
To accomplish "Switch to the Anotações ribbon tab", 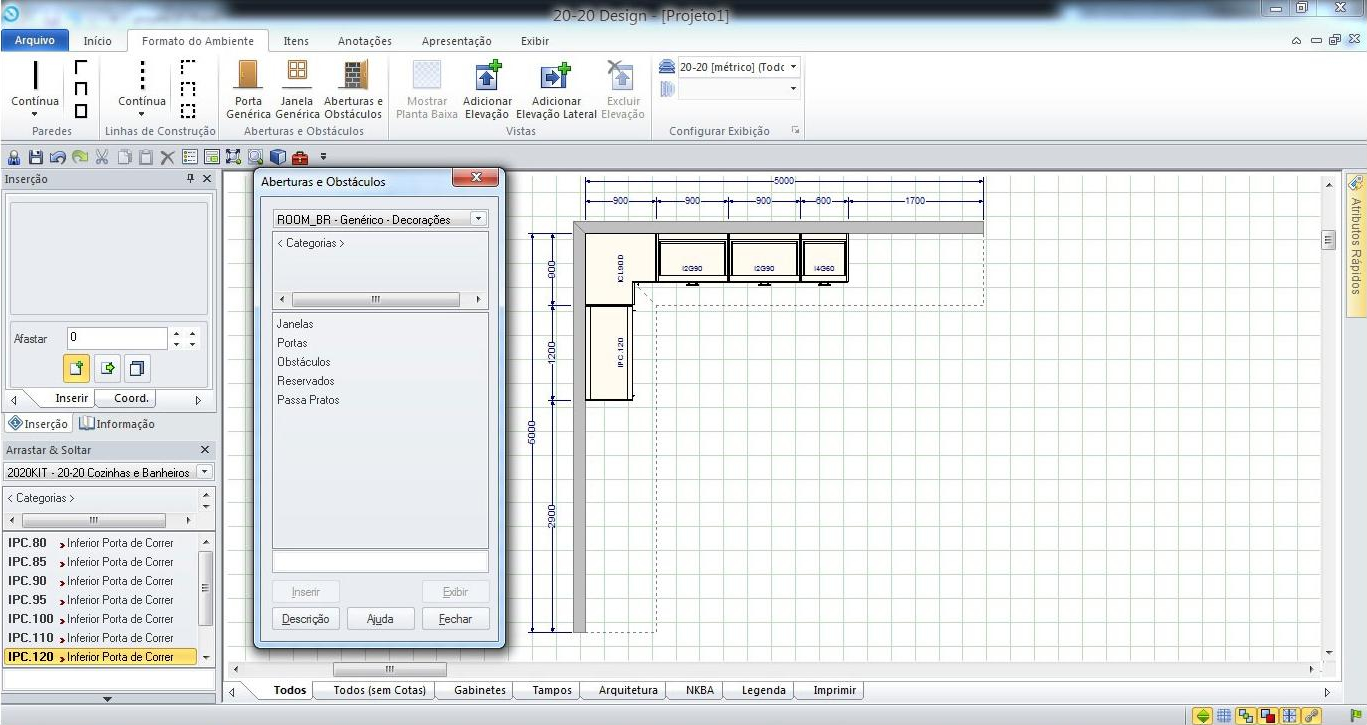I will tap(365, 41).
